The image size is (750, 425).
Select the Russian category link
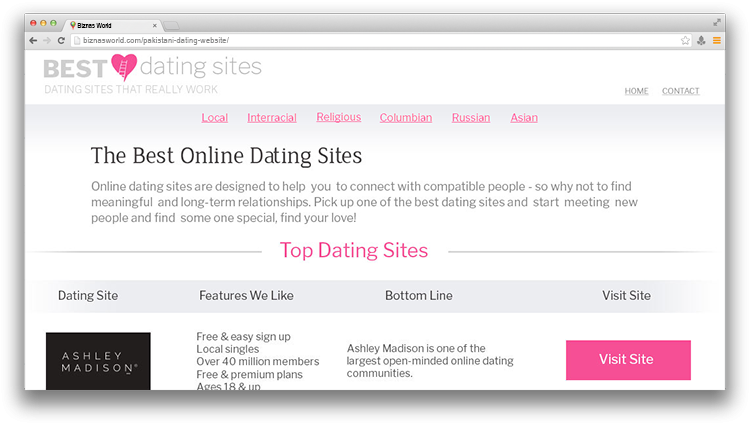(x=471, y=118)
